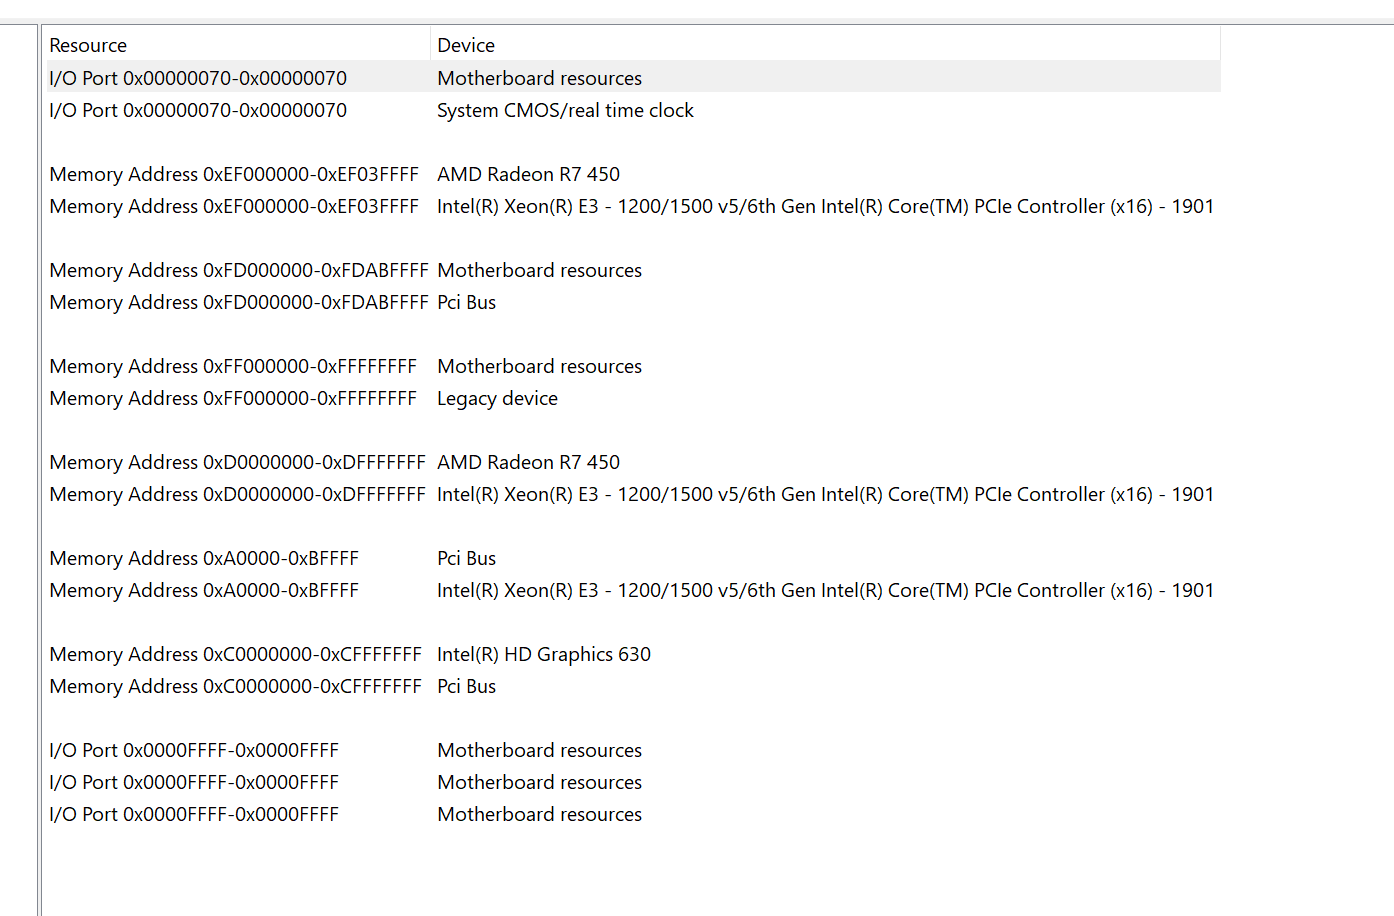Select I/O Port 0x70 Motherboard resources row
Viewport: 1394px width, 916px height.
tap(198, 78)
